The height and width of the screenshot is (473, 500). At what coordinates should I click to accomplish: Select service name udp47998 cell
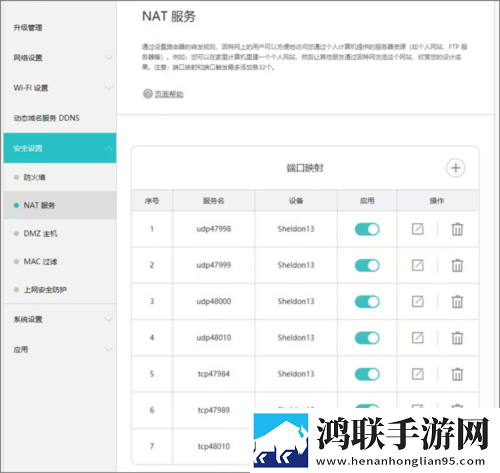[x=214, y=229]
